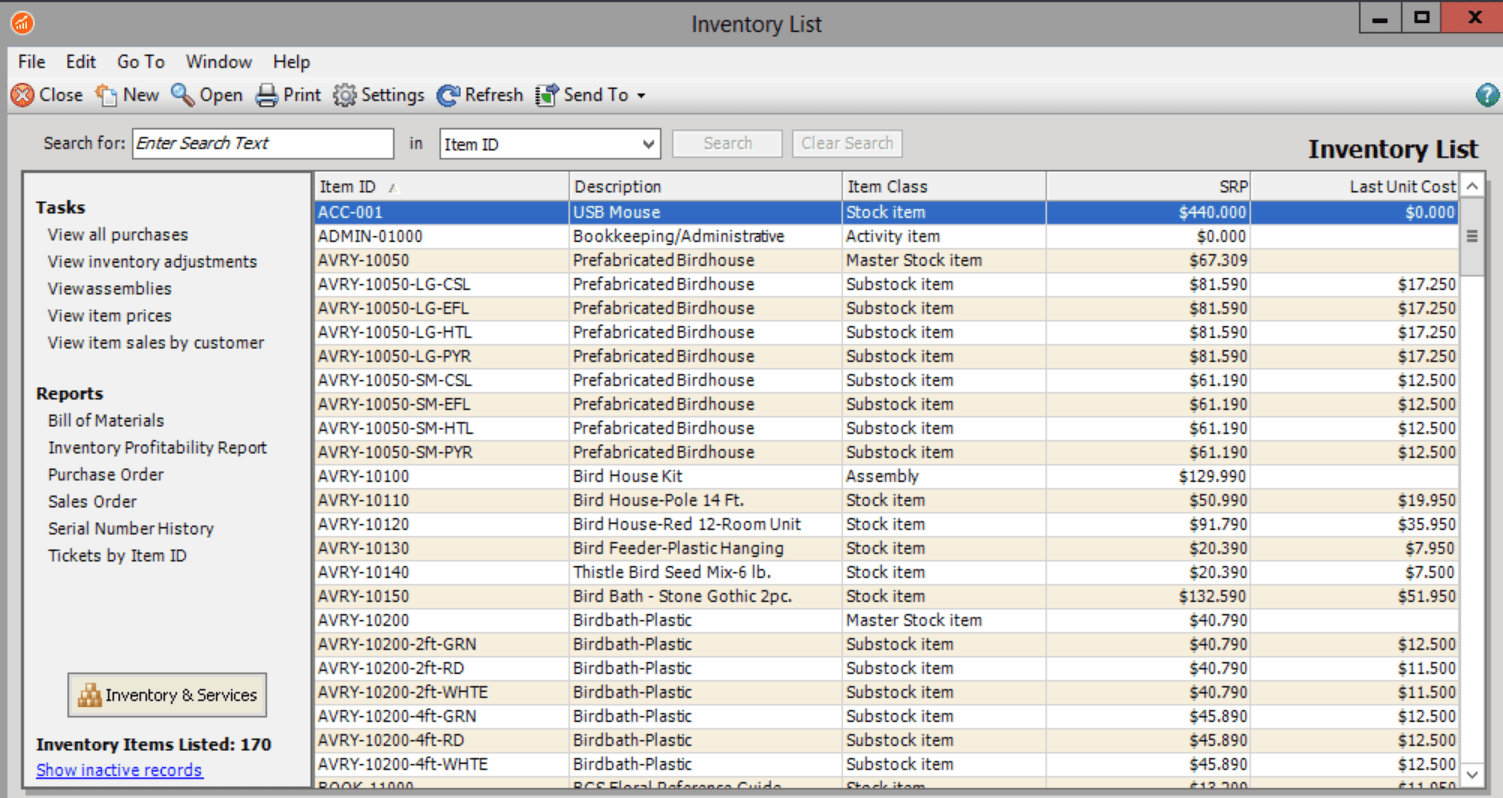Click Show inactive records link

[x=119, y=770]
